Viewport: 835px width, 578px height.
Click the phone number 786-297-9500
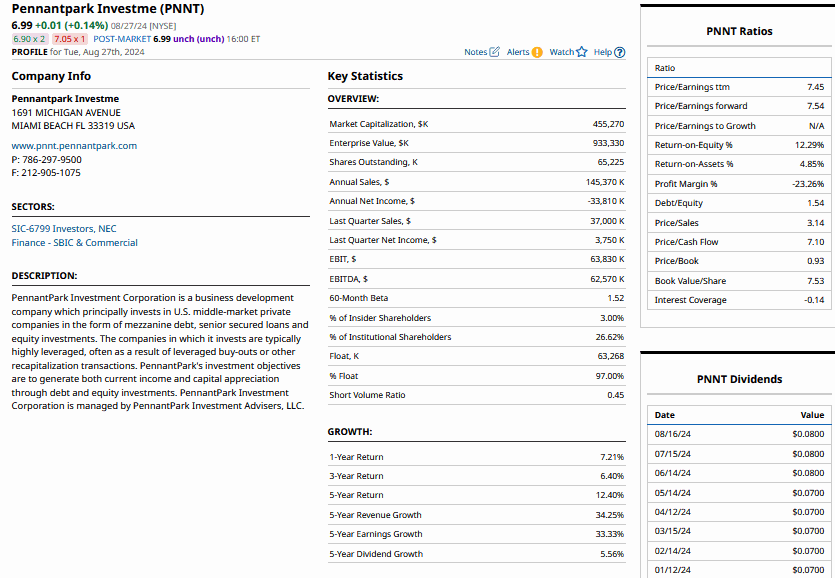tap(52, 160)
